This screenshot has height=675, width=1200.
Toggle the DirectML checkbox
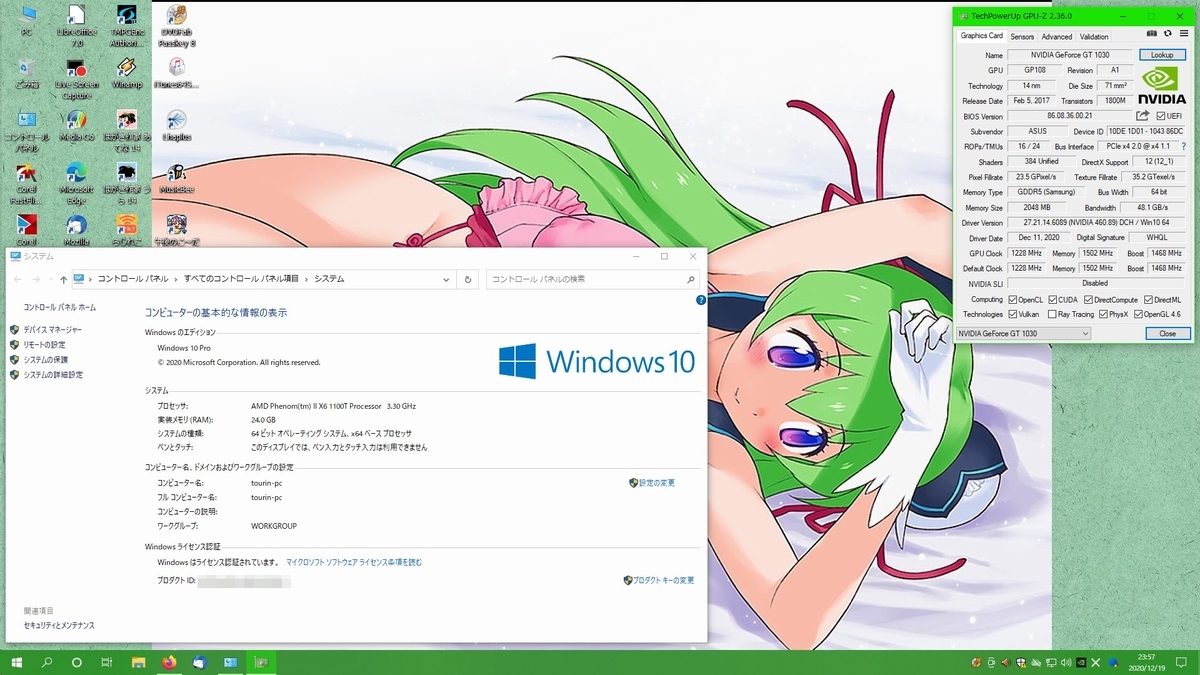(x=1148, y=299)
